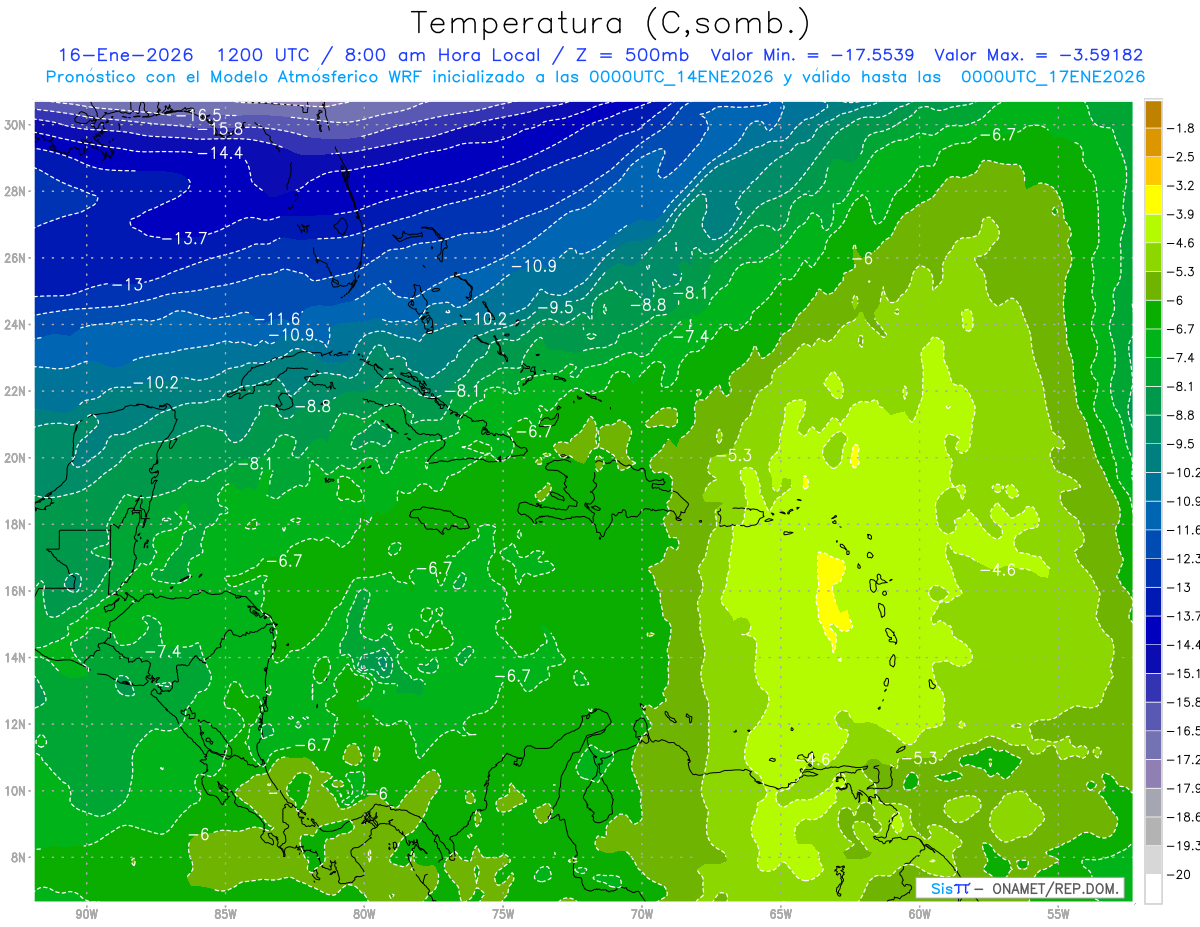
Task: Click the legend value "-1.8"
Action: 1181,128
